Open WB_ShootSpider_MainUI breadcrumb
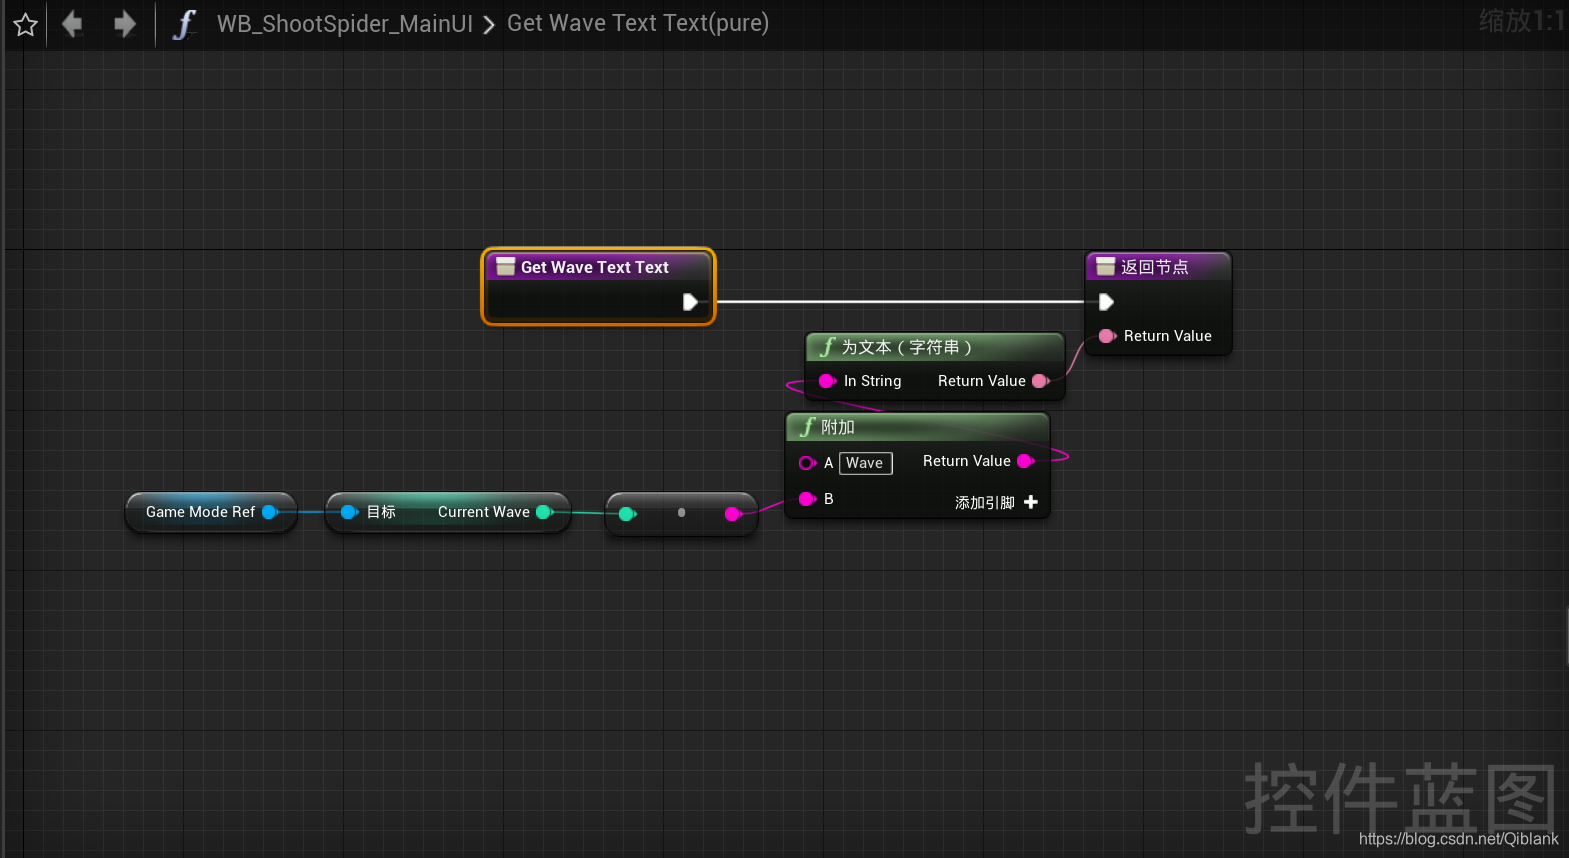The width and height of the screenshot is (1569, 858). 345,23
